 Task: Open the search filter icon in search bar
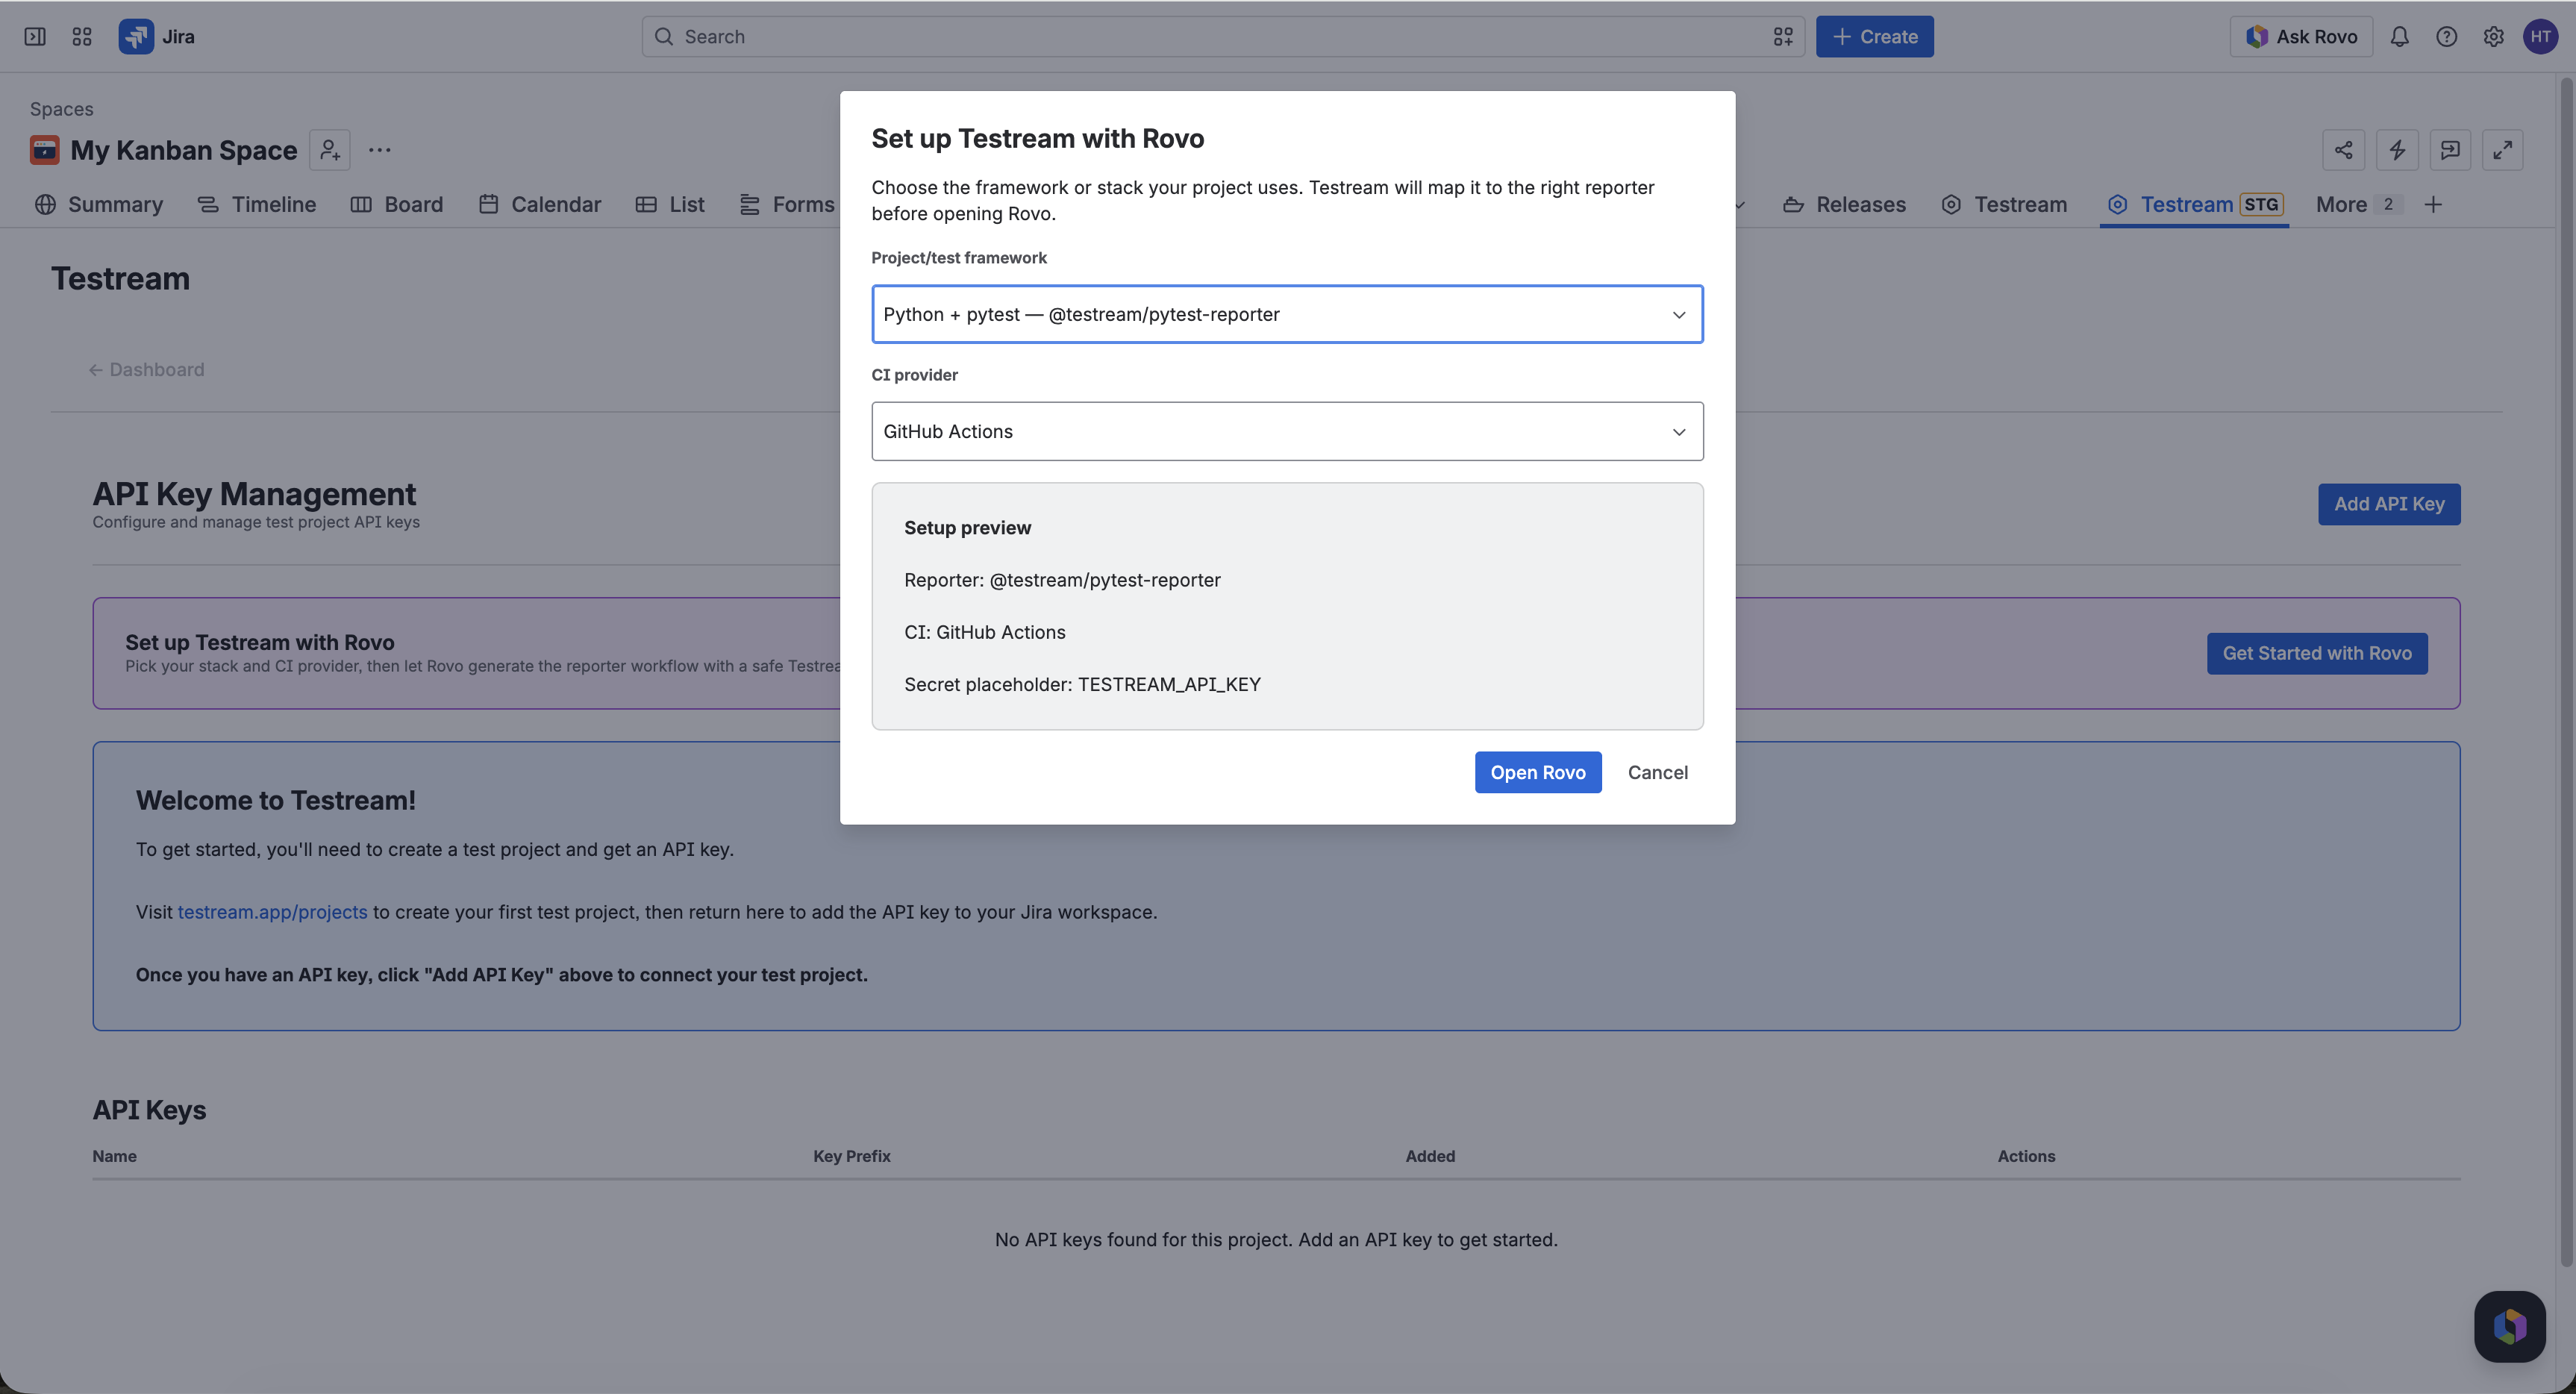(x=1782, y=37)
